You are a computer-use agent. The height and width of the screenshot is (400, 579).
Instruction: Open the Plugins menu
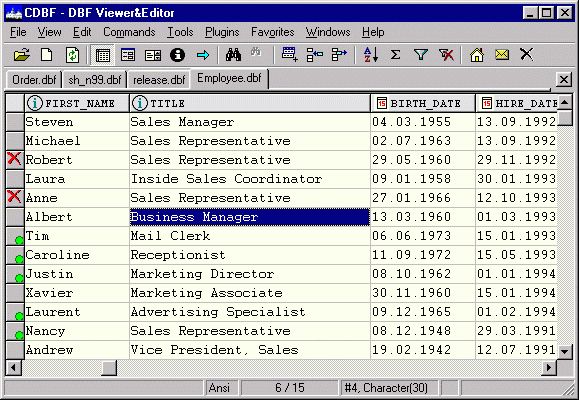(x=222, y=32)
